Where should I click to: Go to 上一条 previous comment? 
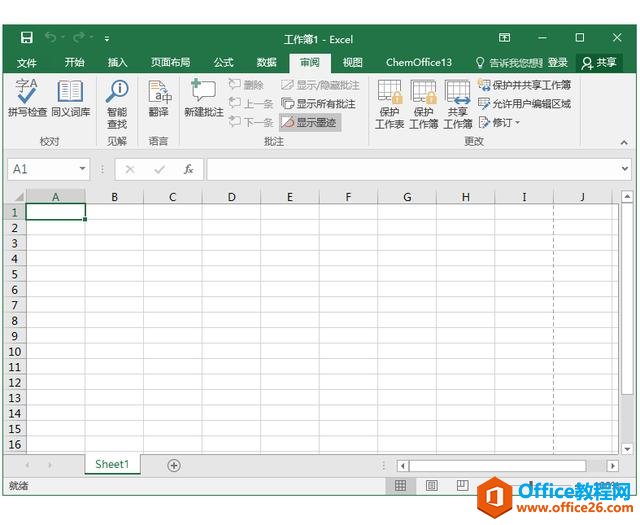click(x=251, y=104)
